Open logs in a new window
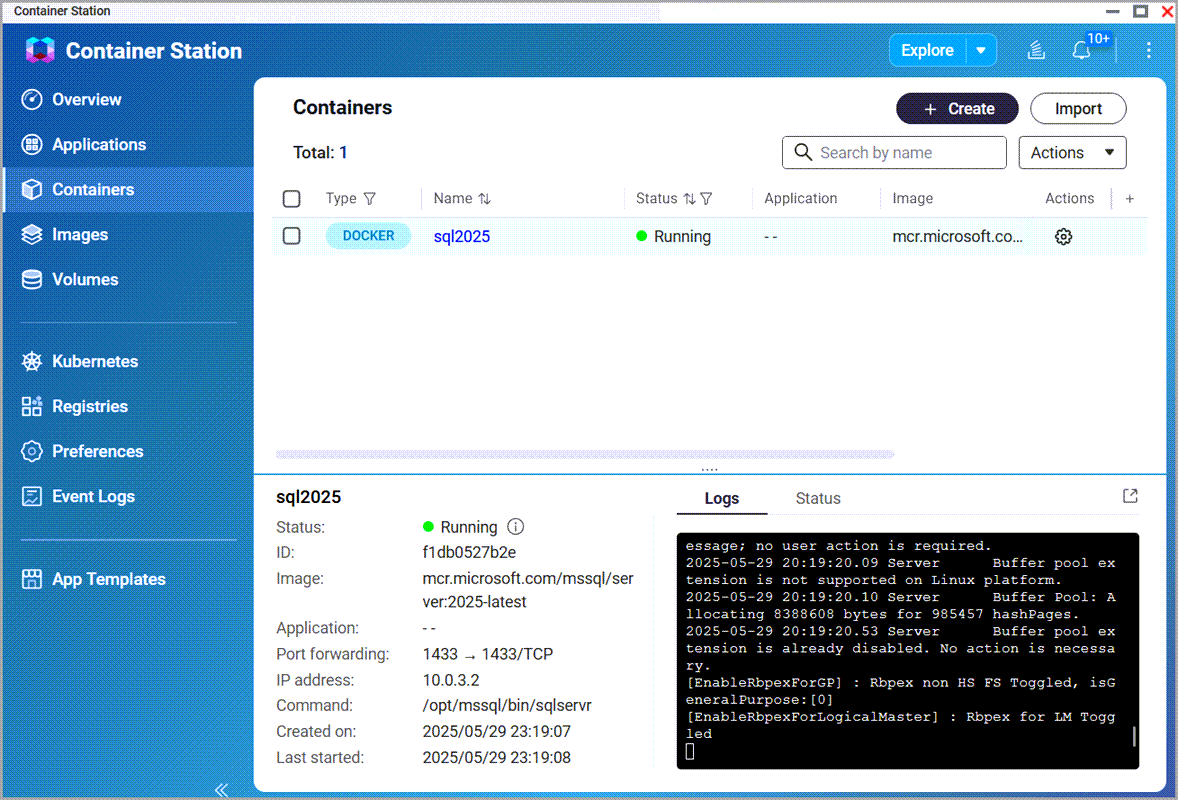The image size is (1178, 800). 1130,496
